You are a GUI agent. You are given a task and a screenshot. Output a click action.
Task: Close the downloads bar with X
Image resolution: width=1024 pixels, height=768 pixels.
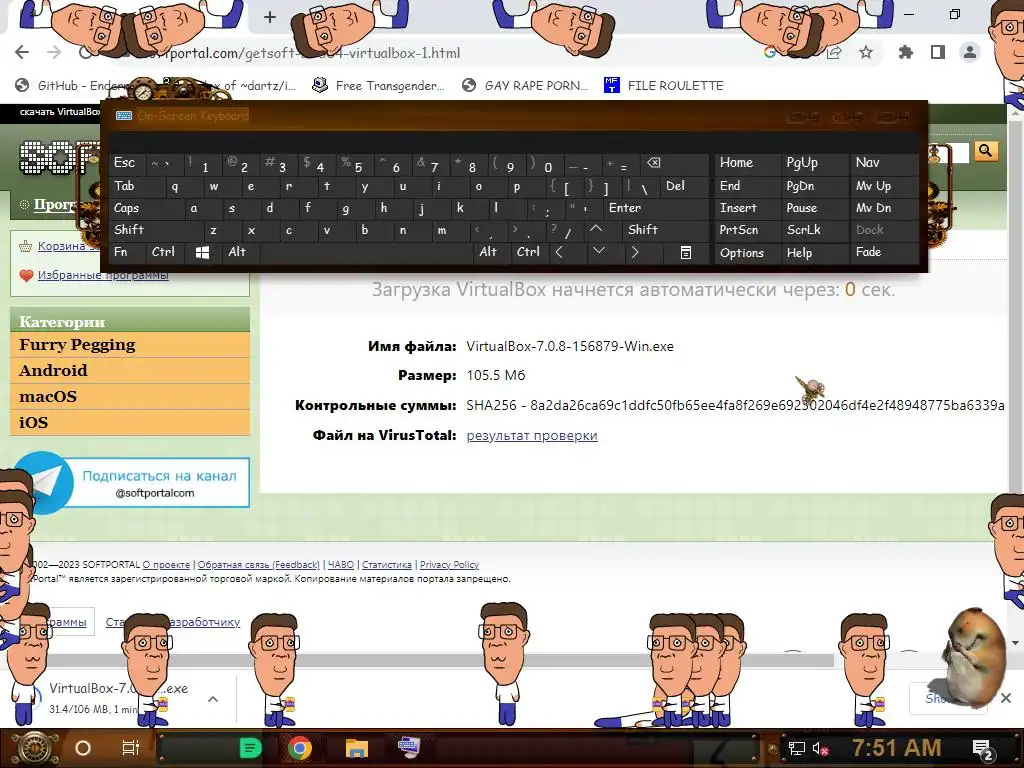[x=1006, y=698]
